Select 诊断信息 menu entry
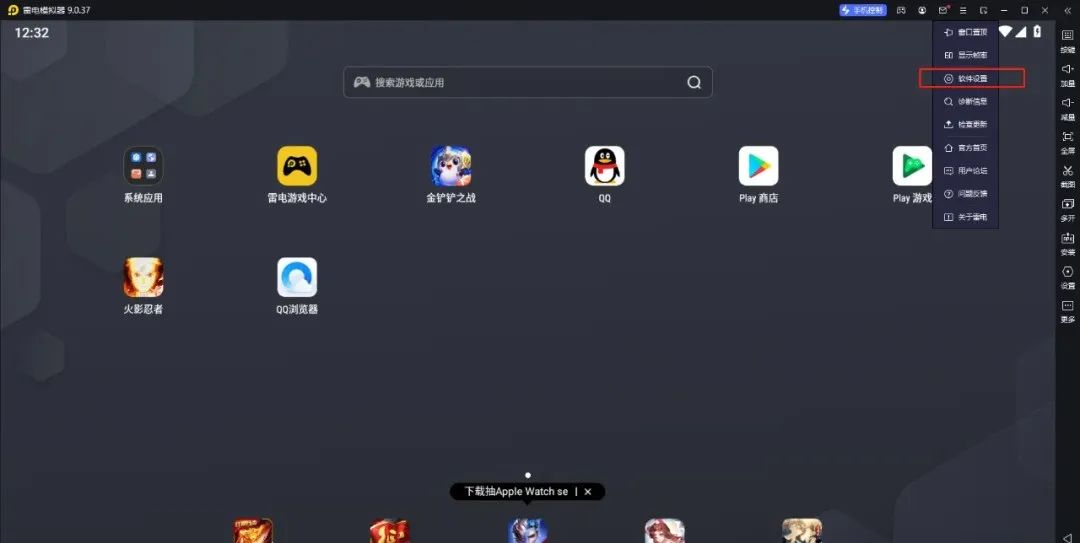Viewport: 1080px width, 543px height. point(966,101)
